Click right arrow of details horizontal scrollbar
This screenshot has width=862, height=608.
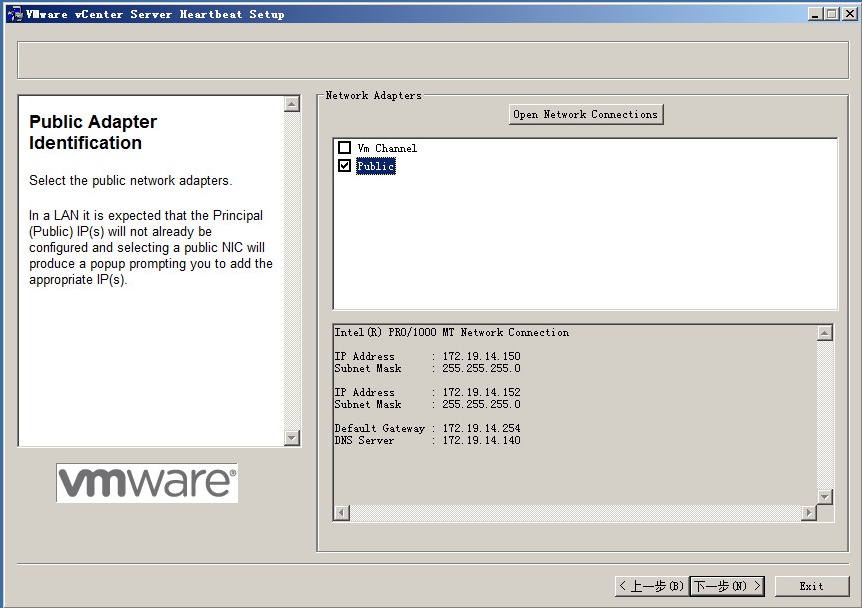pos(809,513)
